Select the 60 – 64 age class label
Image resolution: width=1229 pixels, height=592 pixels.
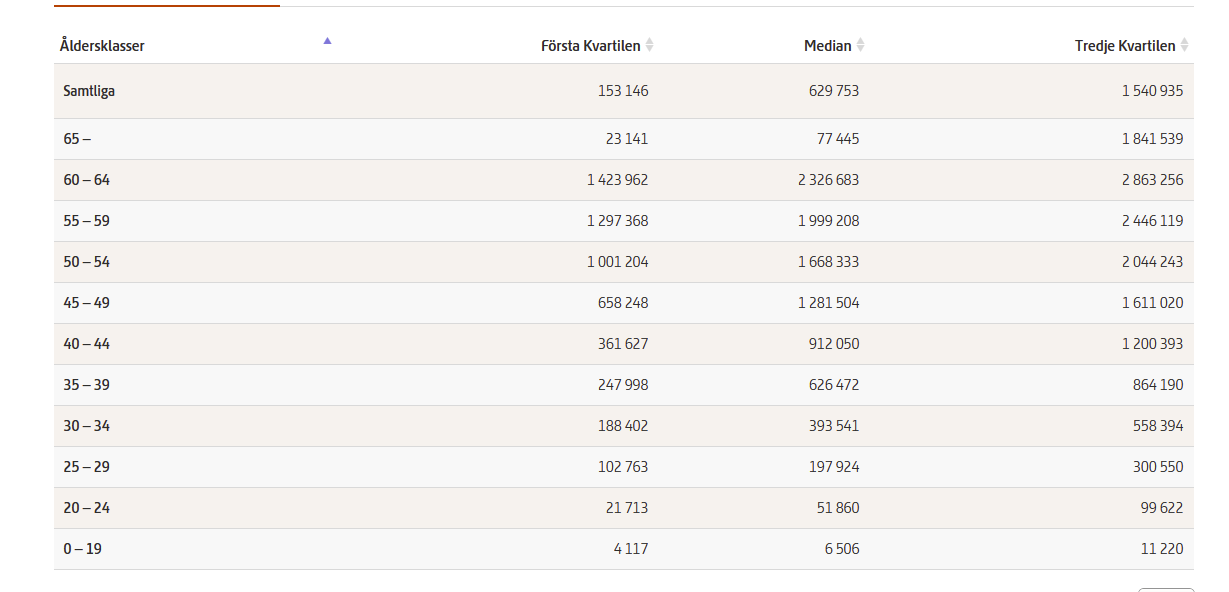point(86,180)
